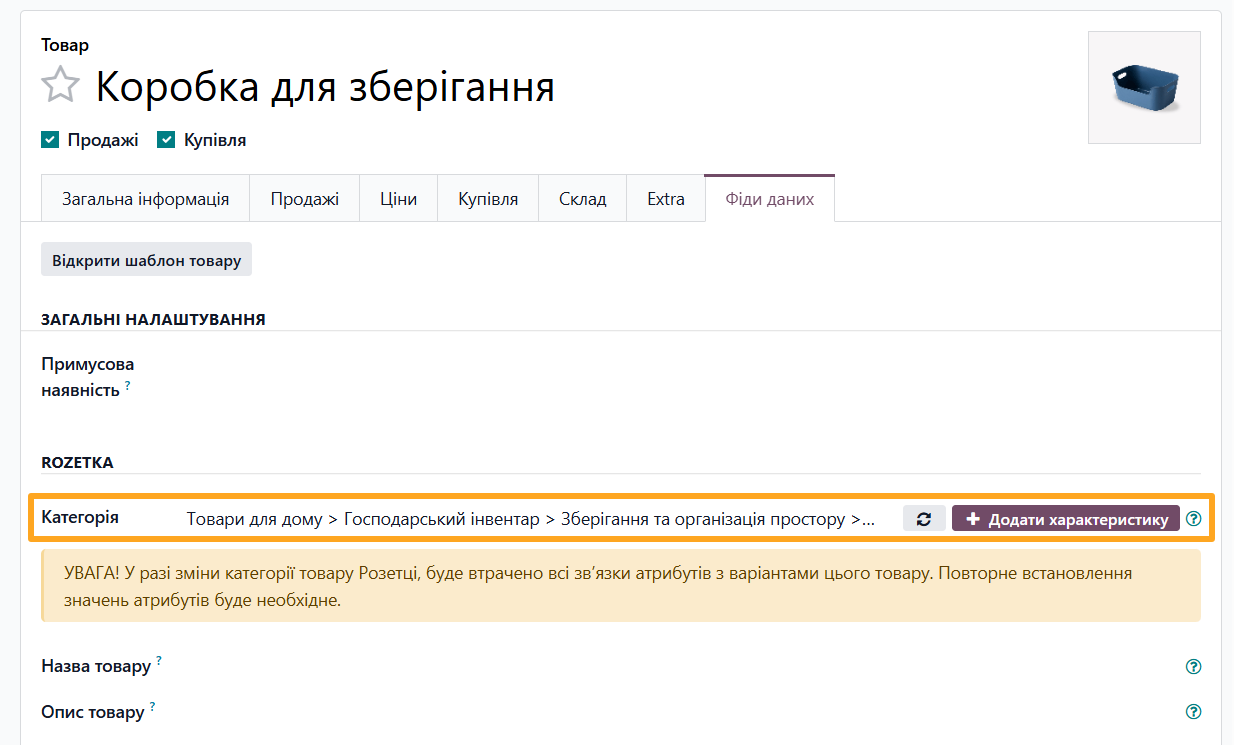The width and height of the screenshot is (1234, 745).
Task: Click the ЗАГАЛЬНІ НАЛАШТУВАННЯ section heading
Action: [153, 319]
